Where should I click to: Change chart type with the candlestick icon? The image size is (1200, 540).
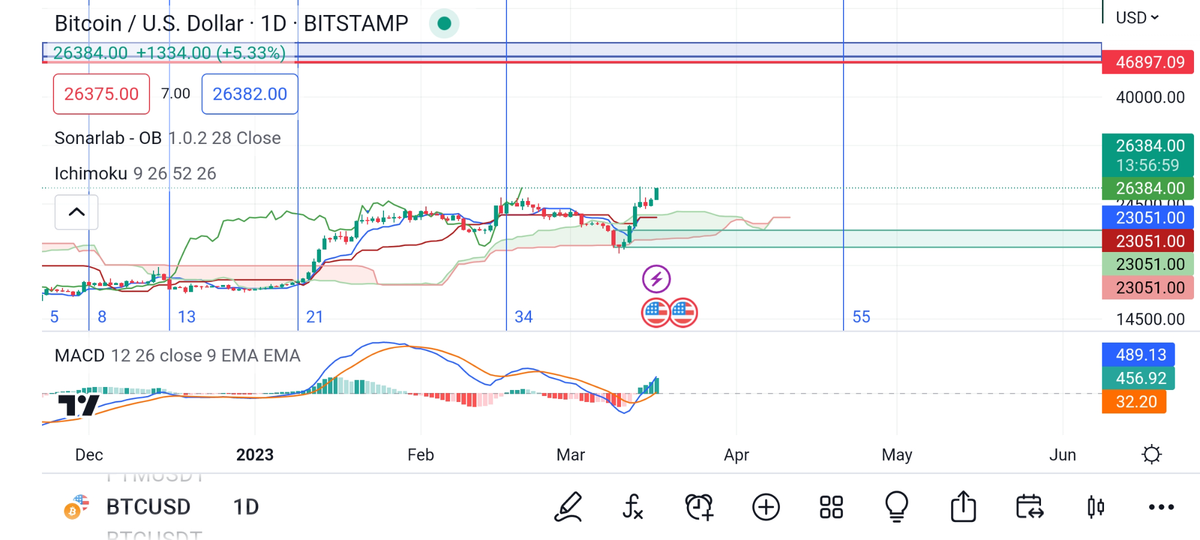click(x=1096, y=507)
